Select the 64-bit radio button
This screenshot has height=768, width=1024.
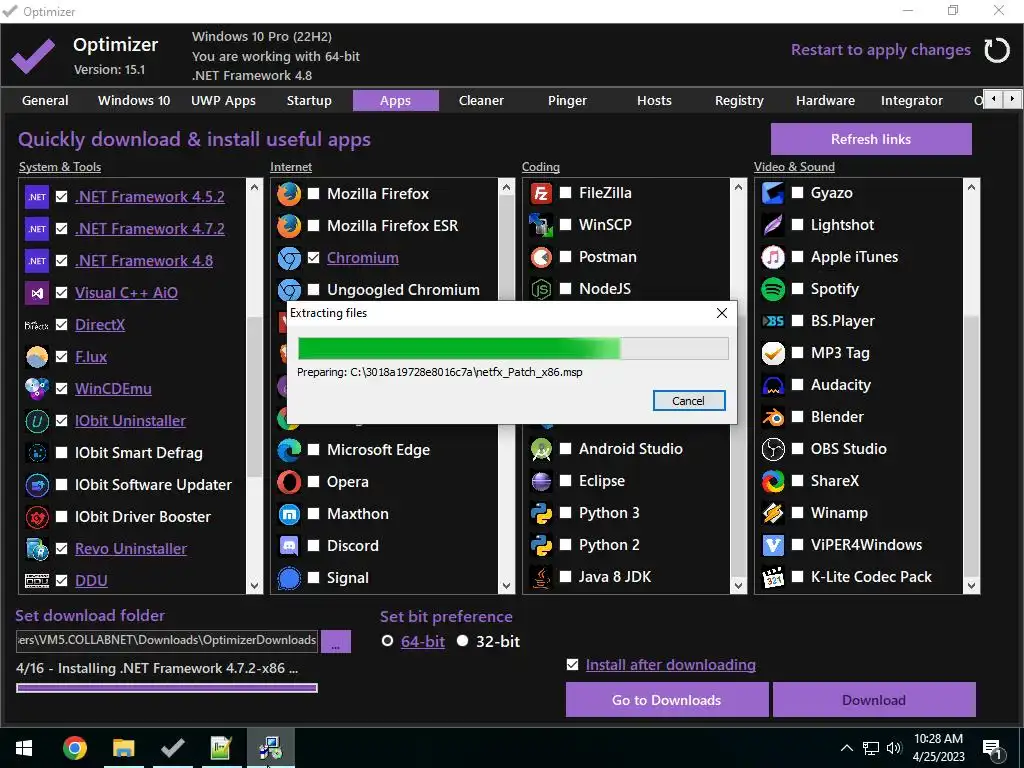tap(387, 641)
